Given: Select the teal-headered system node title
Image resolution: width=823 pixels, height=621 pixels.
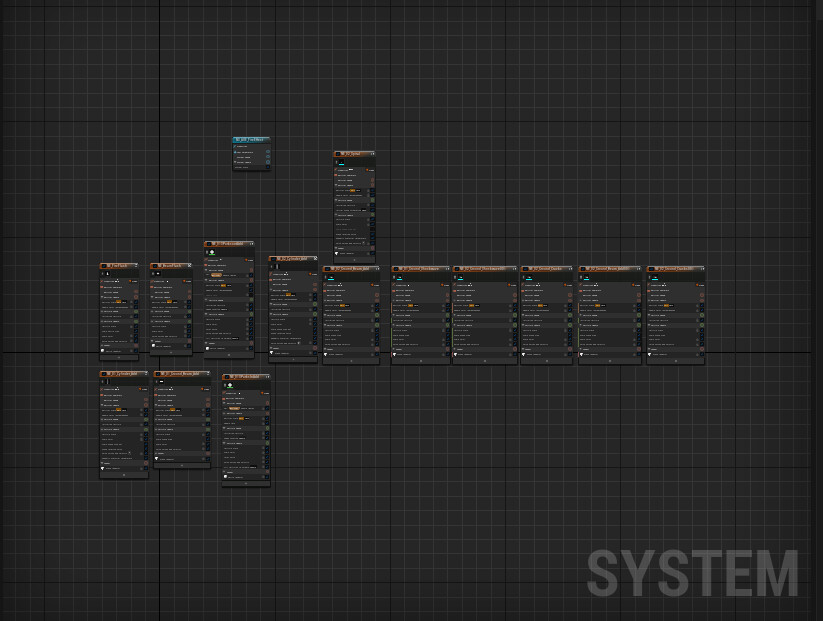Looking at the screenshot, I should point(251,140).
